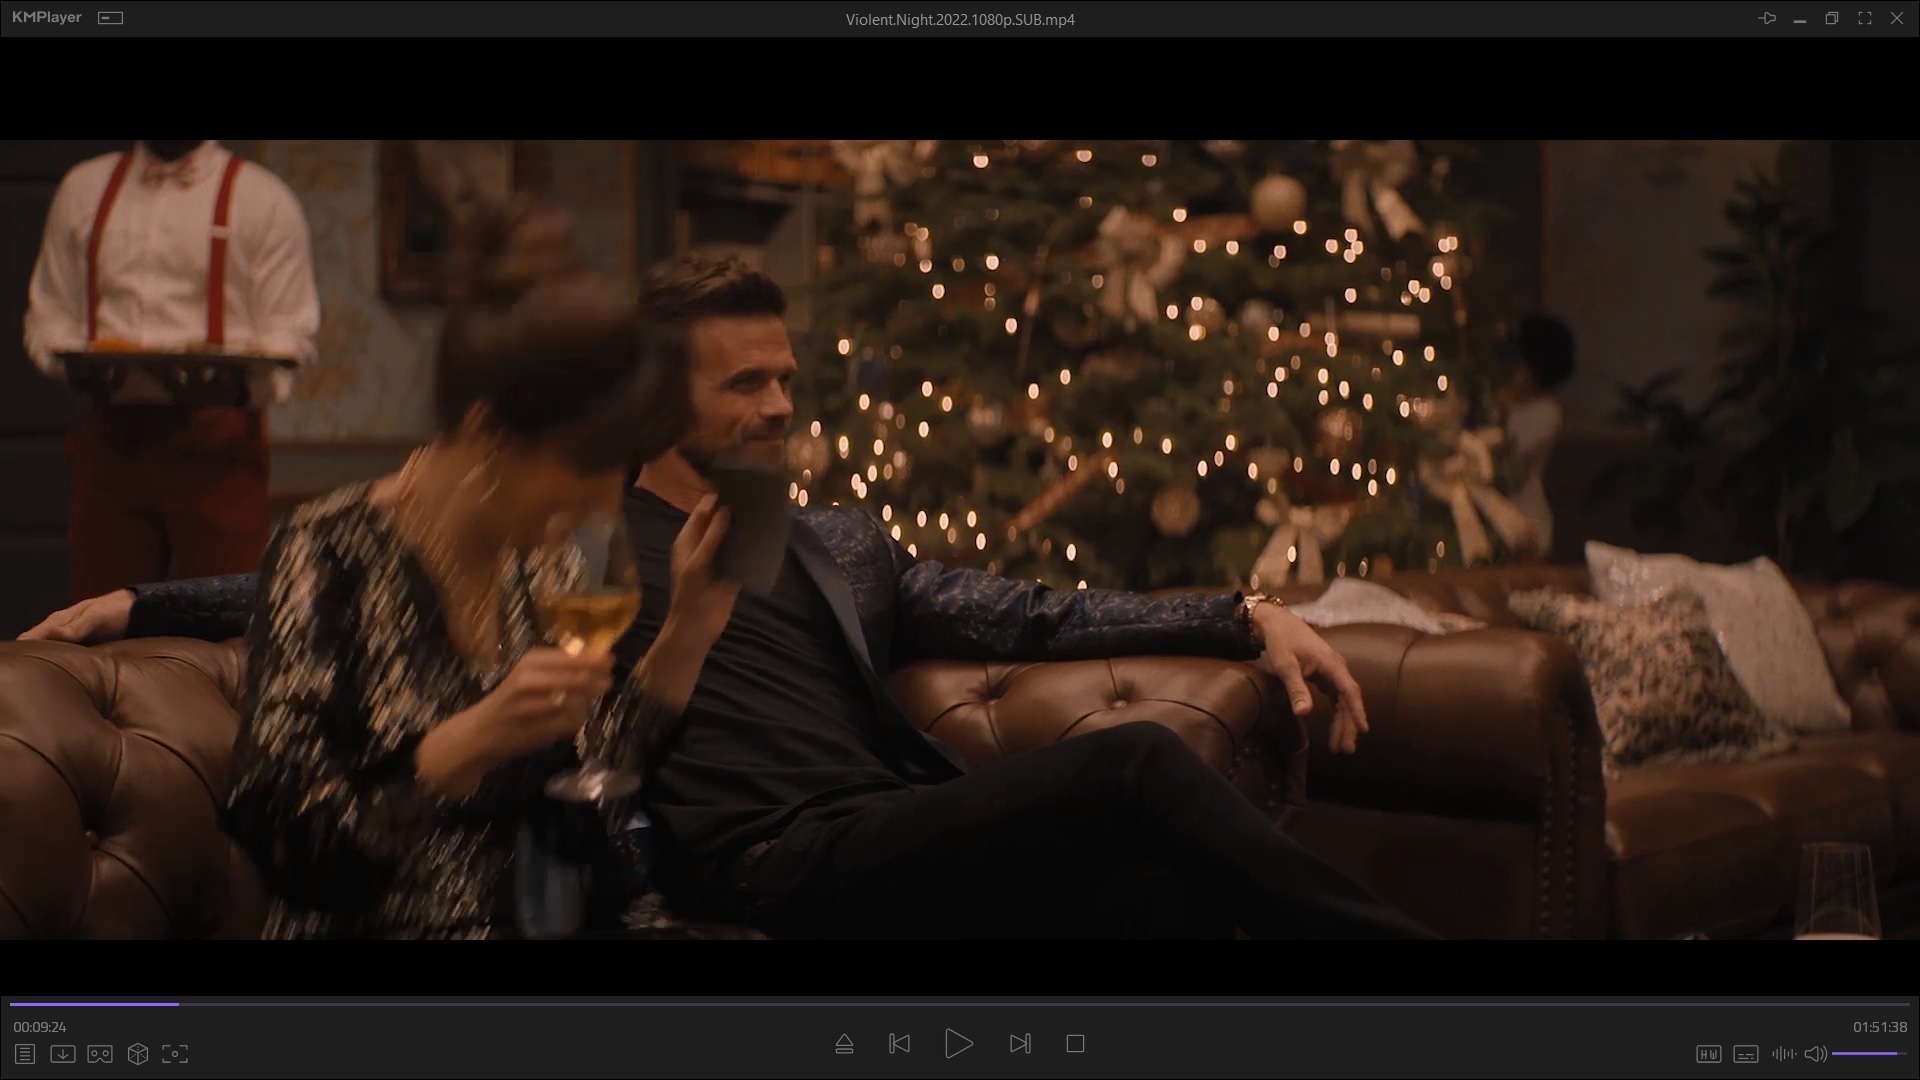The width and height of the screenshot is (1920, 1080).
Task: Open the KMPlayer main menu logo
Action: click(x=46, y=18)
